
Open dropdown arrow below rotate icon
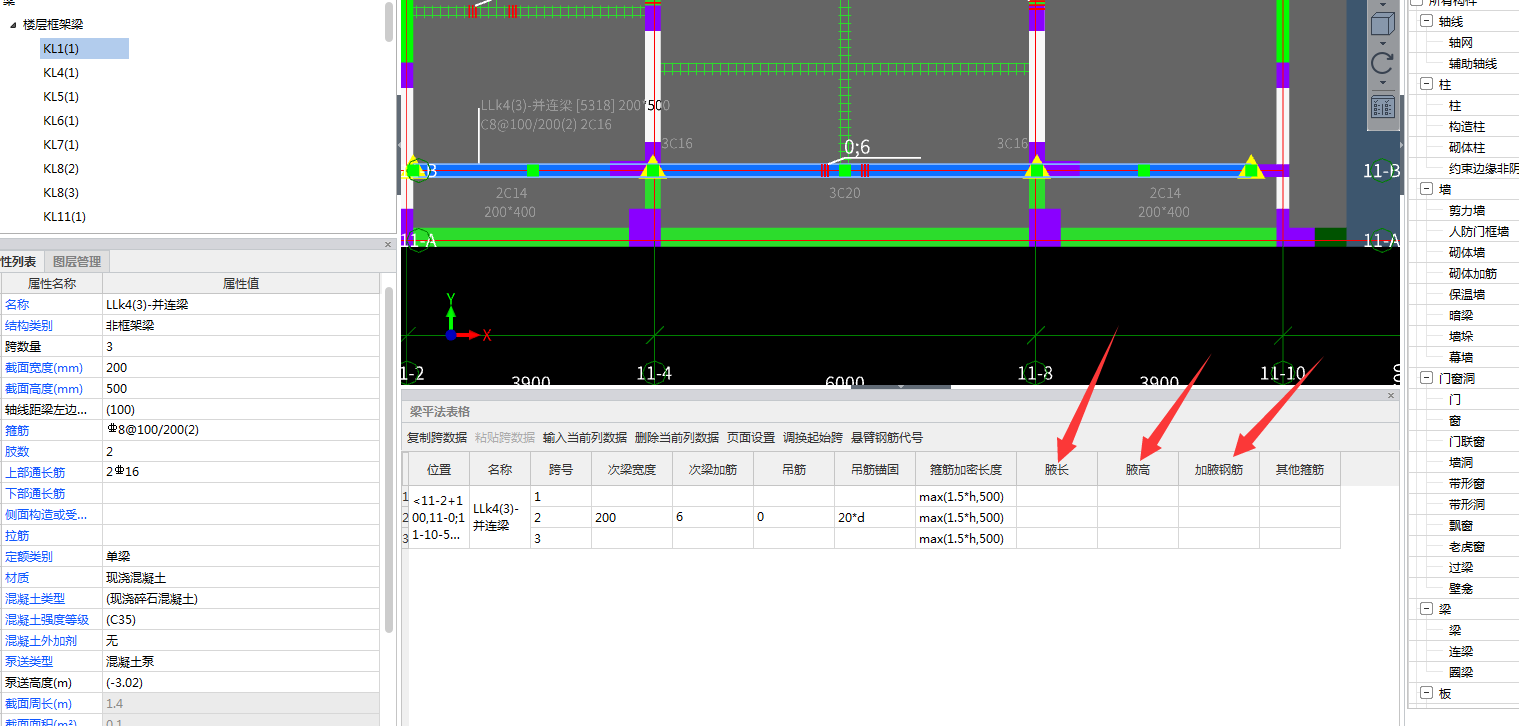click(x=1382, y=84)
